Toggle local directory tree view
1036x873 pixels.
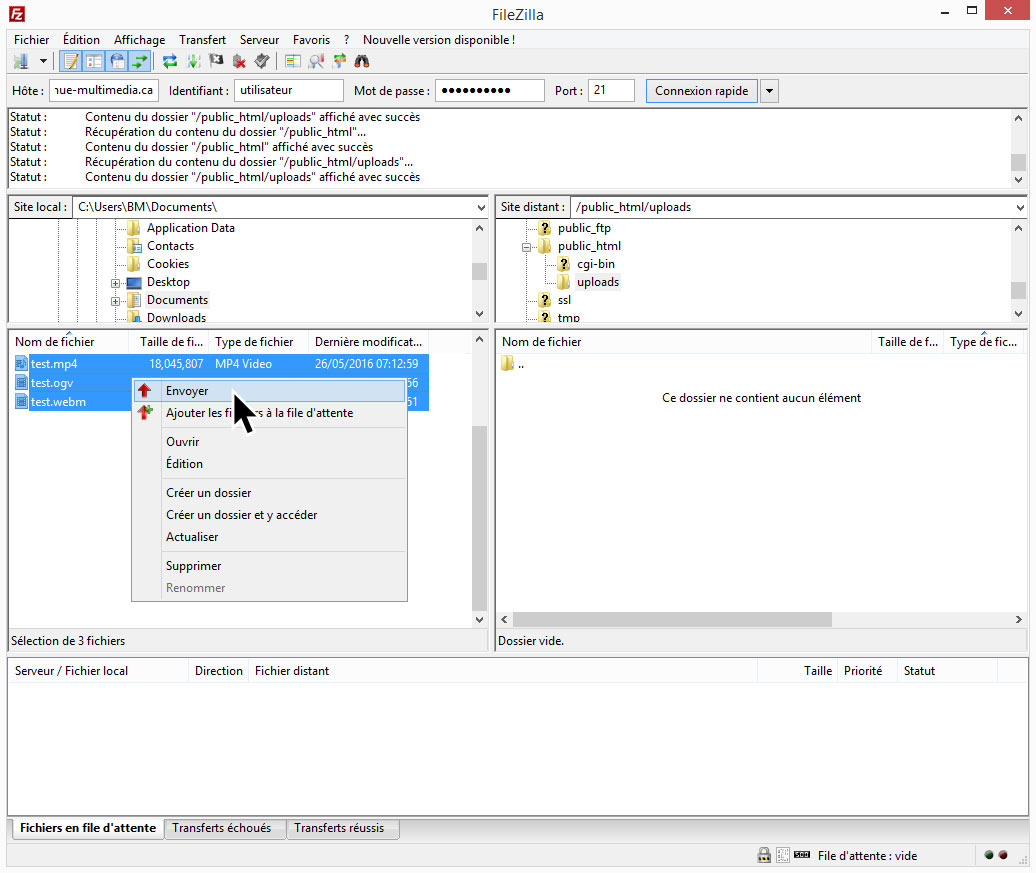94,62
